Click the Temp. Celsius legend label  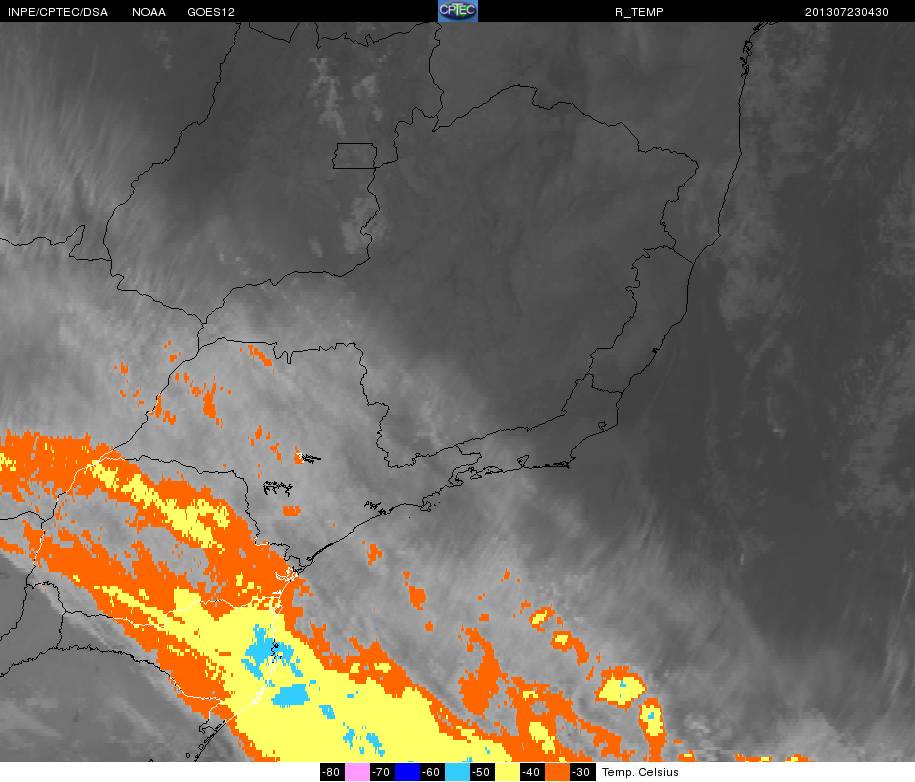640,772
